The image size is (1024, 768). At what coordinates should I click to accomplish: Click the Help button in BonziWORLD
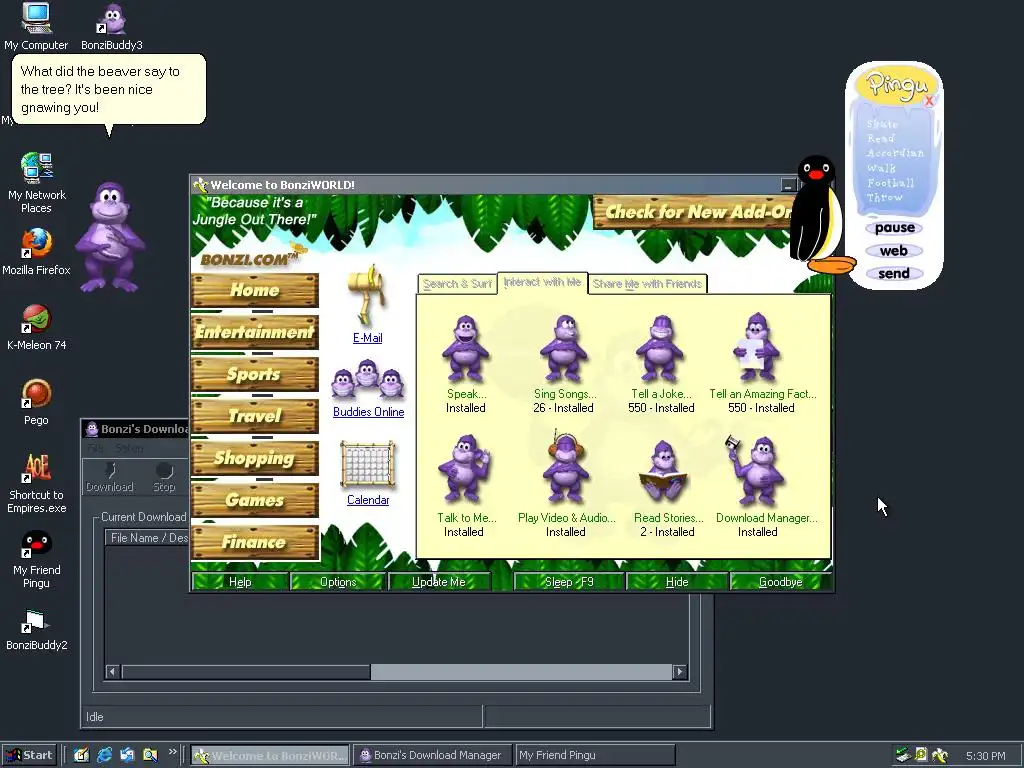click(240, 582)
